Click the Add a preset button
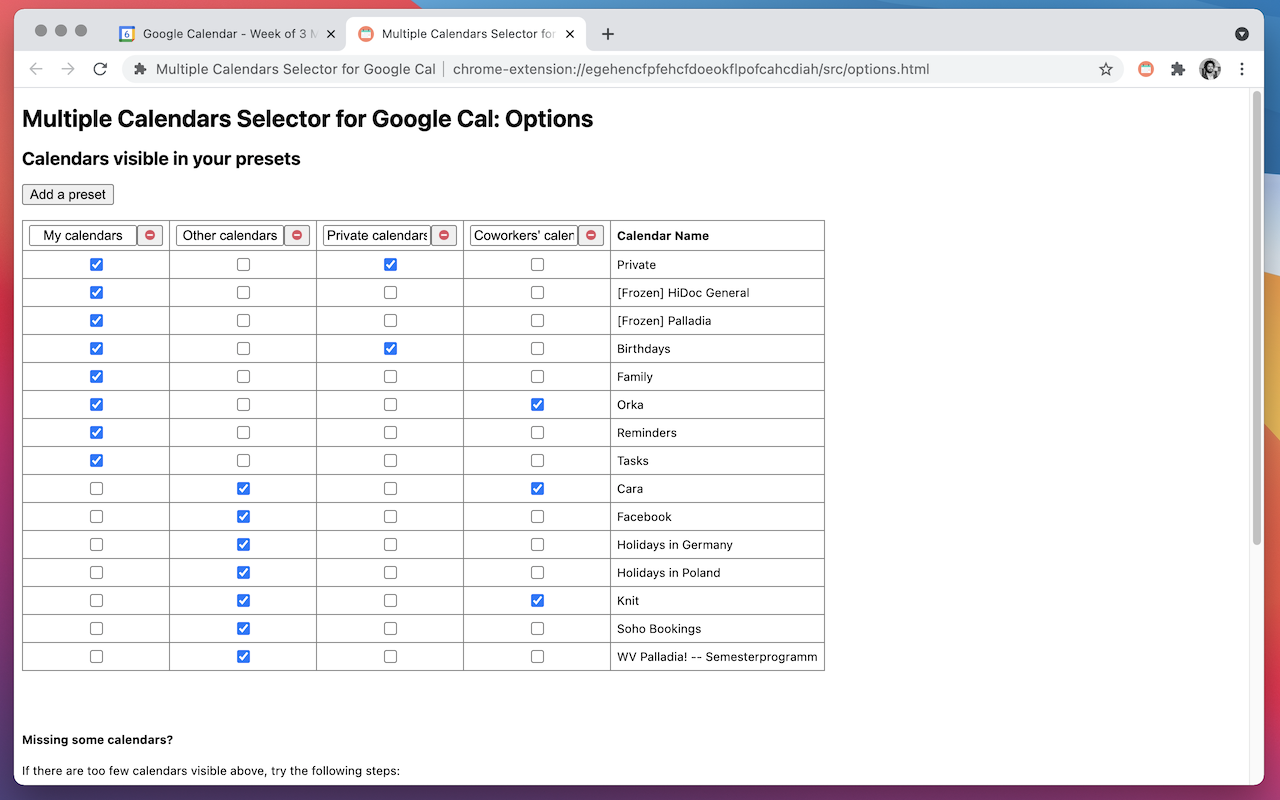Image resolution: width=1280 pixels, height=800 pixels. [68, 194]
